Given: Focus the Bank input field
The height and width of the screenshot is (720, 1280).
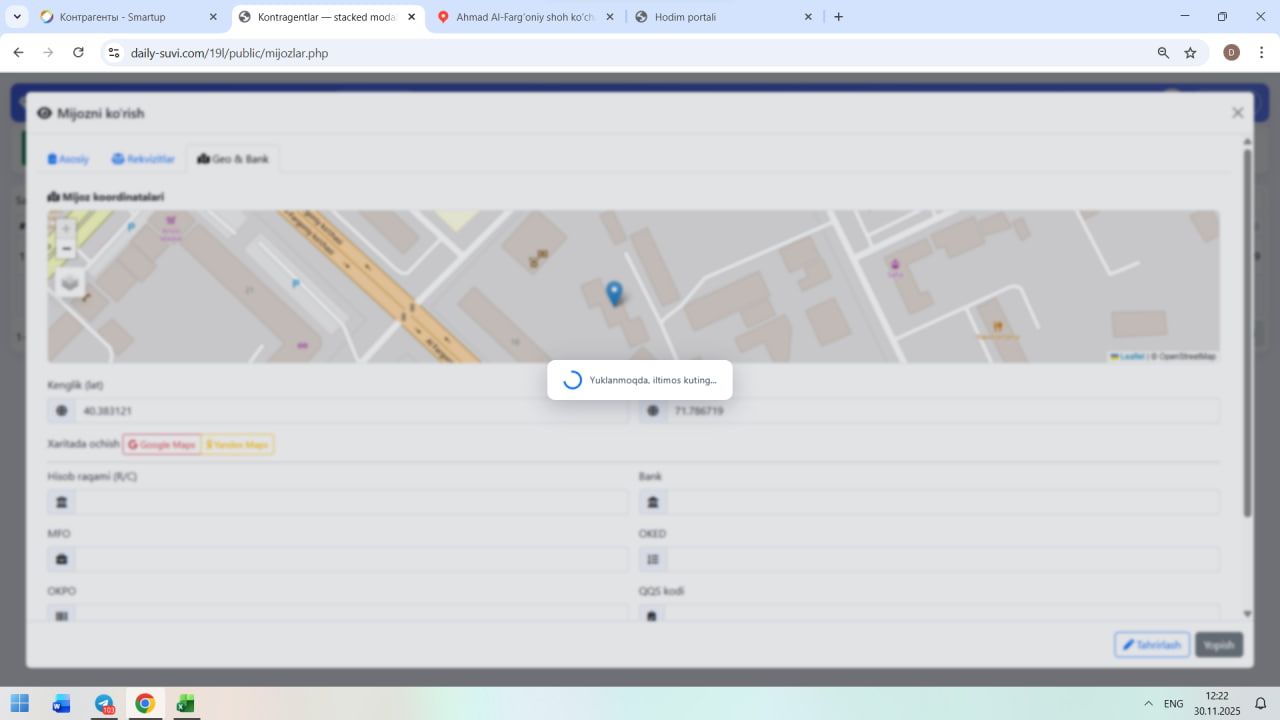Looking at the screenshot, I should pos(943,502).
